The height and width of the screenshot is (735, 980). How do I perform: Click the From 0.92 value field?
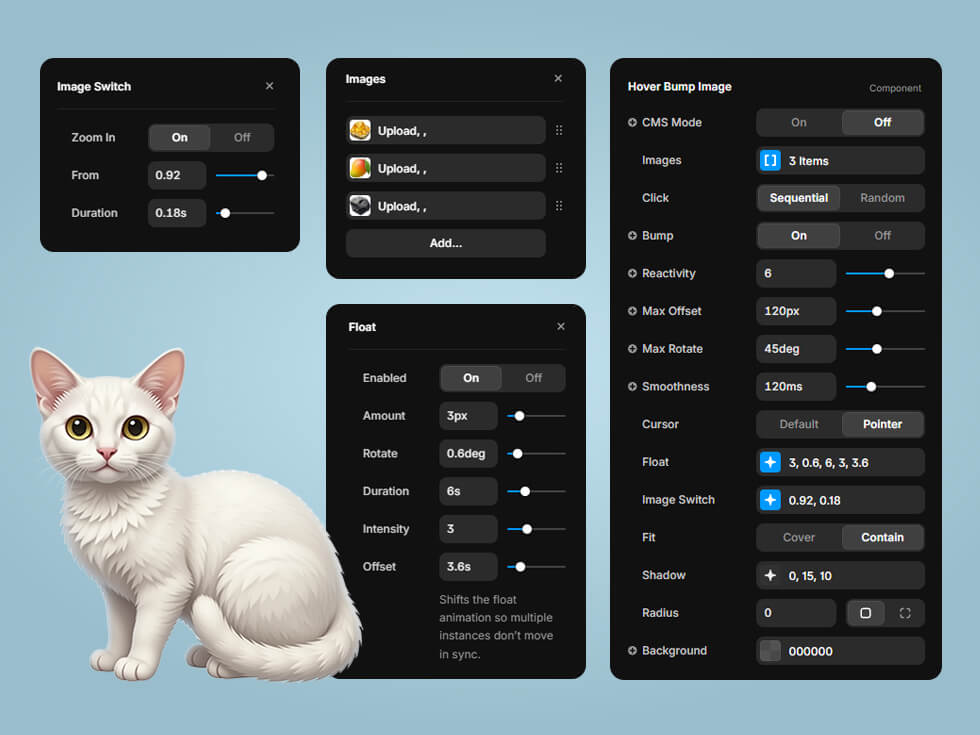[x=177, y=175]
